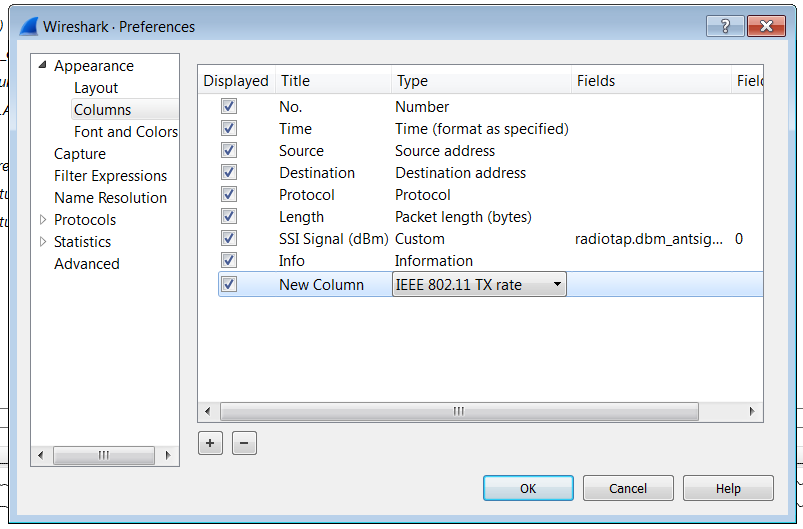Select Columns preferences page
The width and height of the screenshot is (803, 529).
(102, 110)
